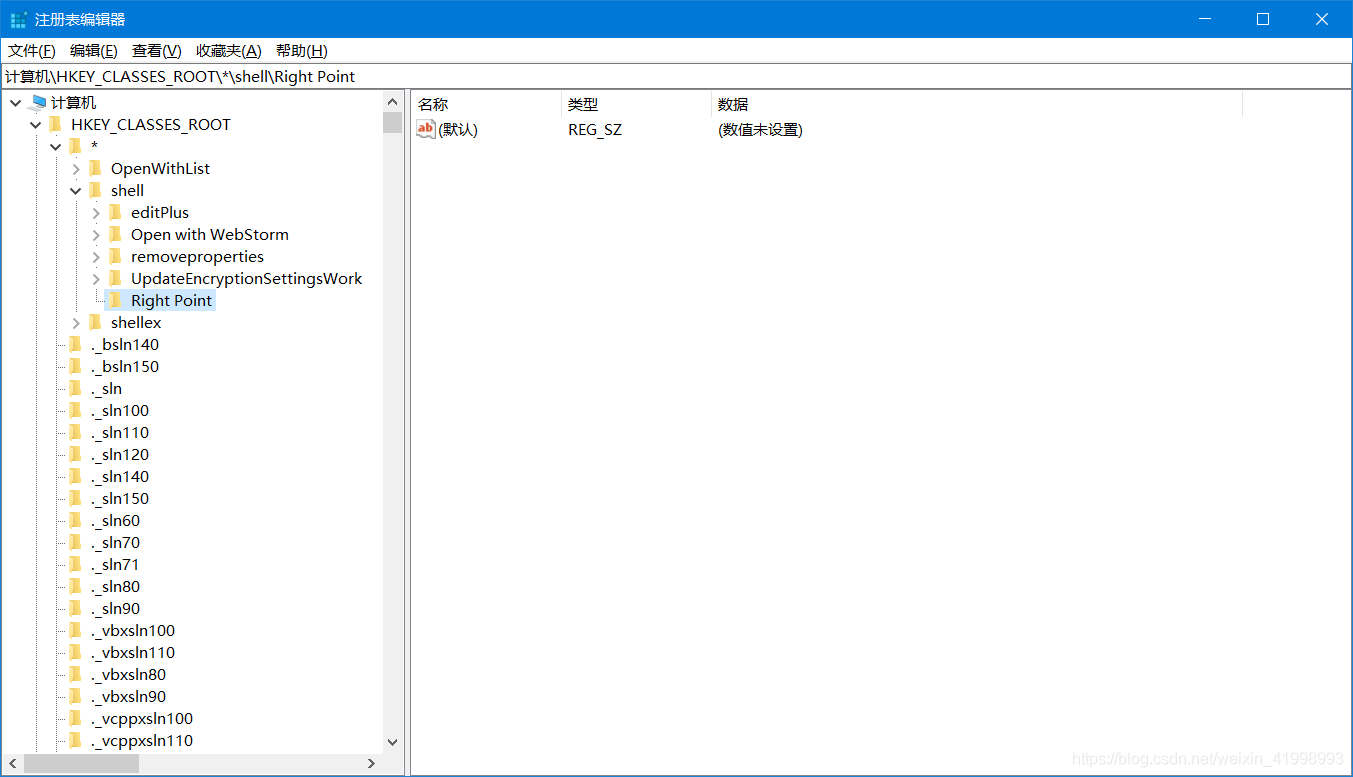The height and width of the screenshot is (777, 1353).
Task: Expand the shellex key
Action: 76,322
